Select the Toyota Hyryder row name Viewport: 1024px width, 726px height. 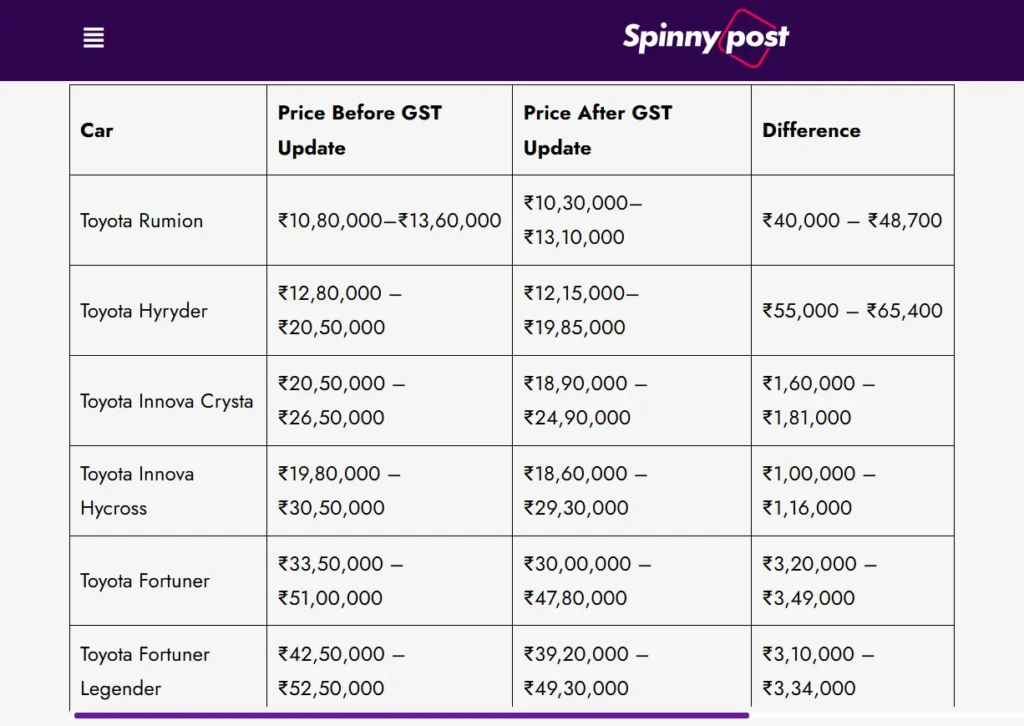(x=144, y=311)
